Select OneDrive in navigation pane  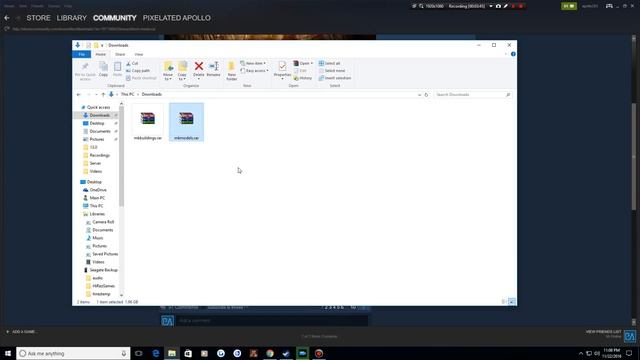pos(98,190)
